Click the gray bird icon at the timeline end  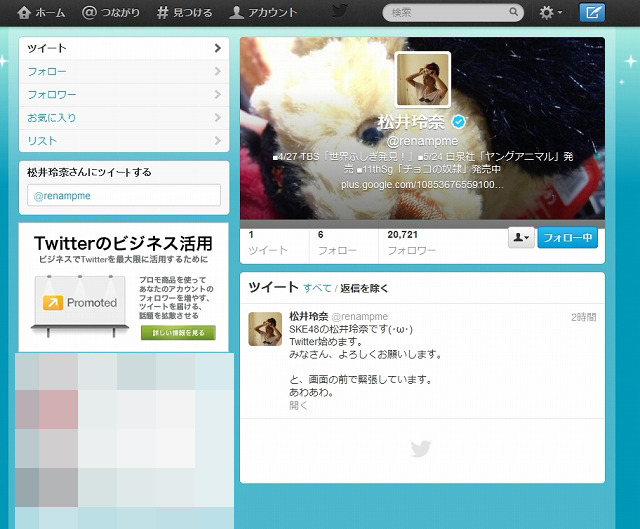point(421,449)
